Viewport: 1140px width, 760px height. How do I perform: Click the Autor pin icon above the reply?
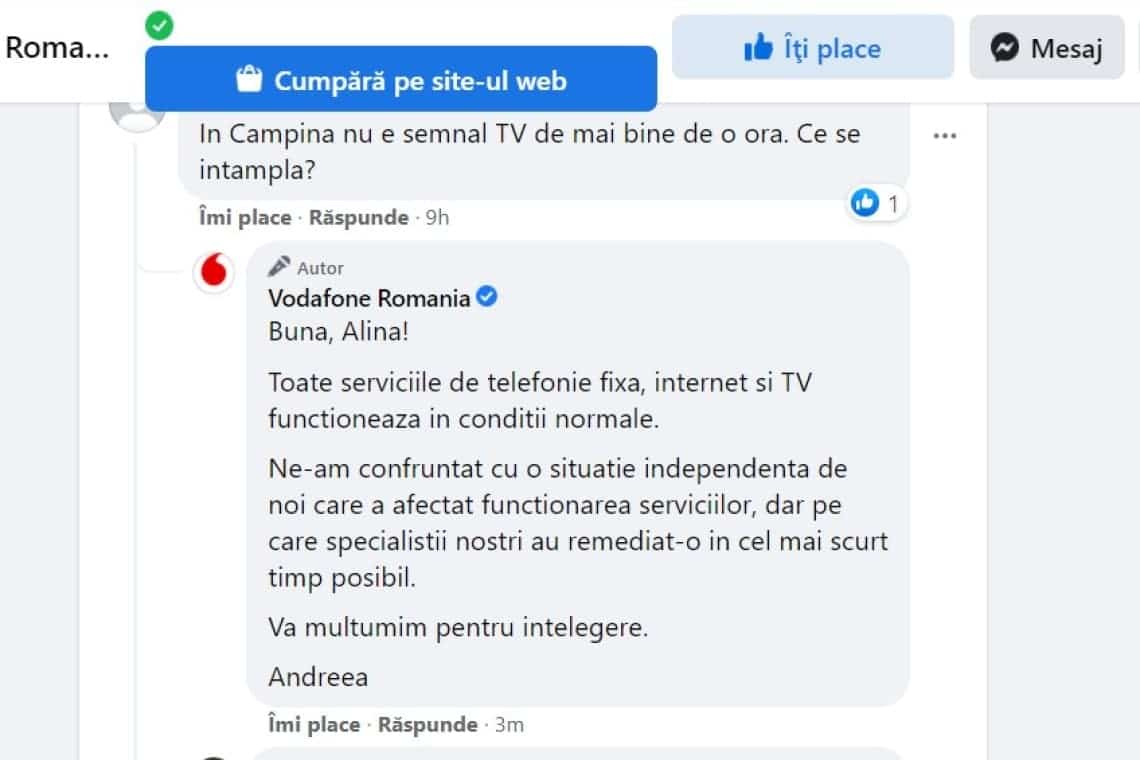[x=277, y=266]
